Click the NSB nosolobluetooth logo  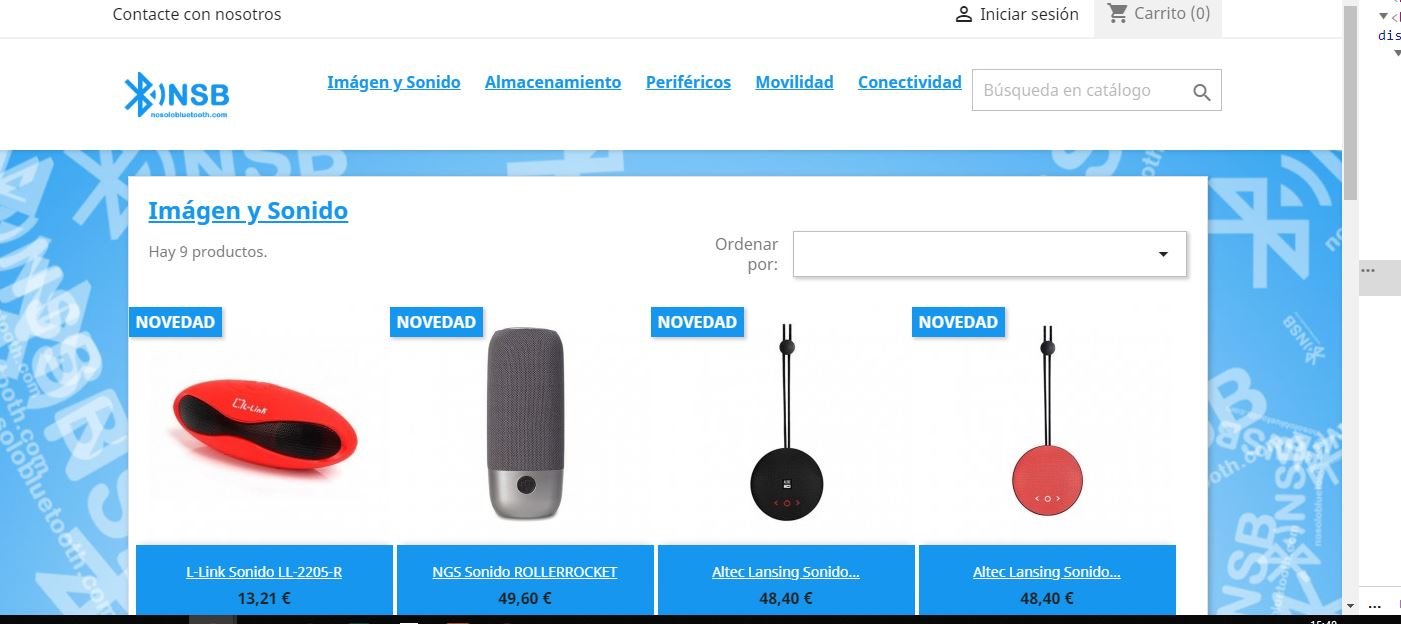click(x=177, y=96)
